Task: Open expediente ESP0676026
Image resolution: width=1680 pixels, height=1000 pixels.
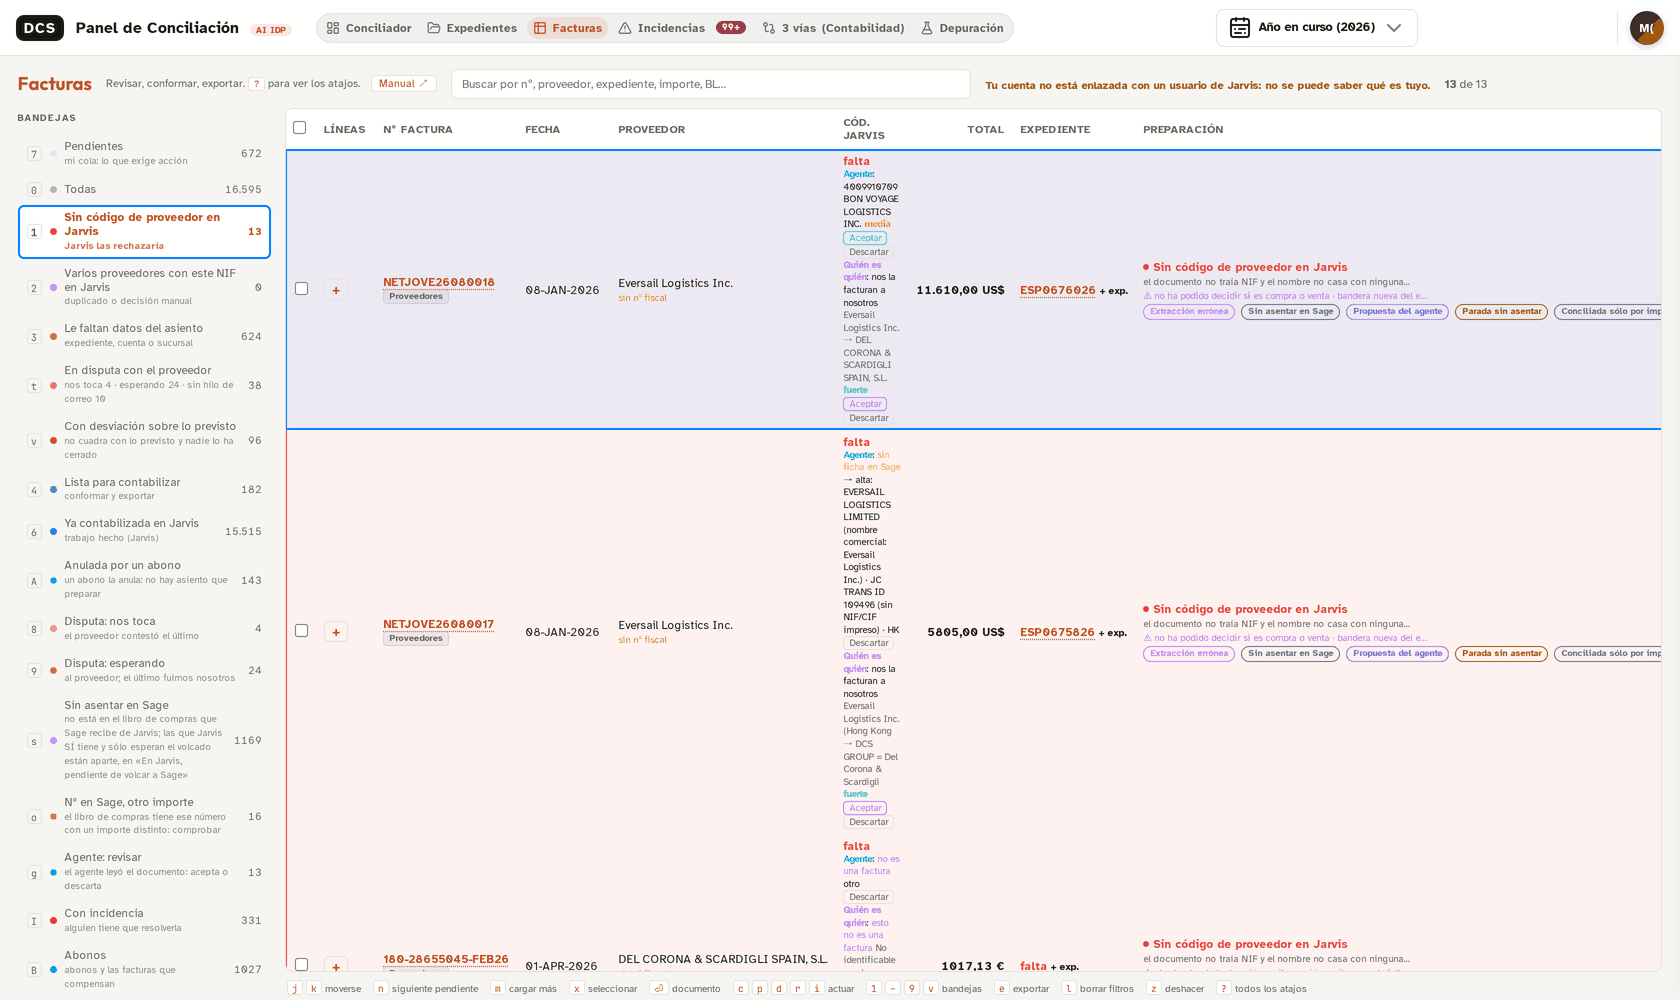Action: pos(1057,290)
